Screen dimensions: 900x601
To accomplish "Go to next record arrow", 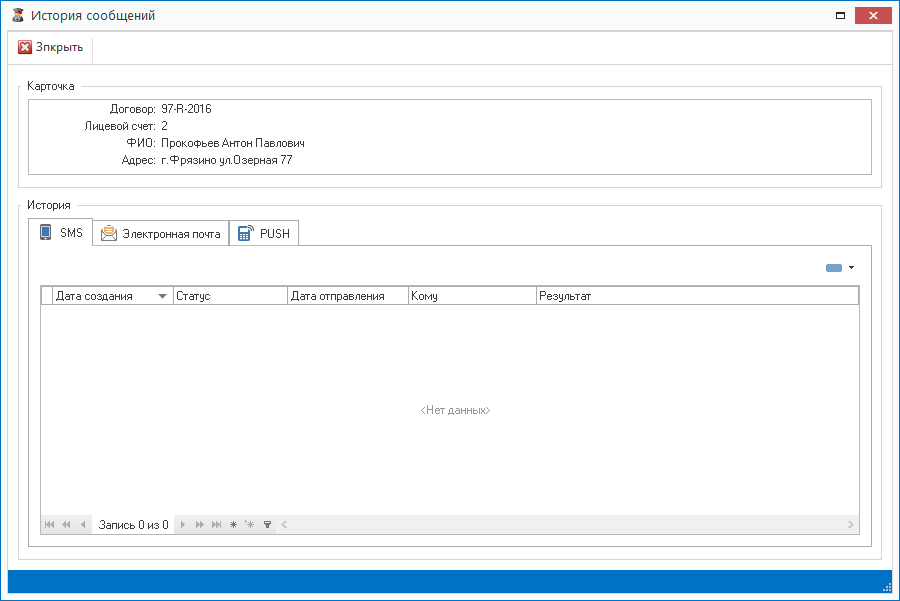I will click(183, 525).
